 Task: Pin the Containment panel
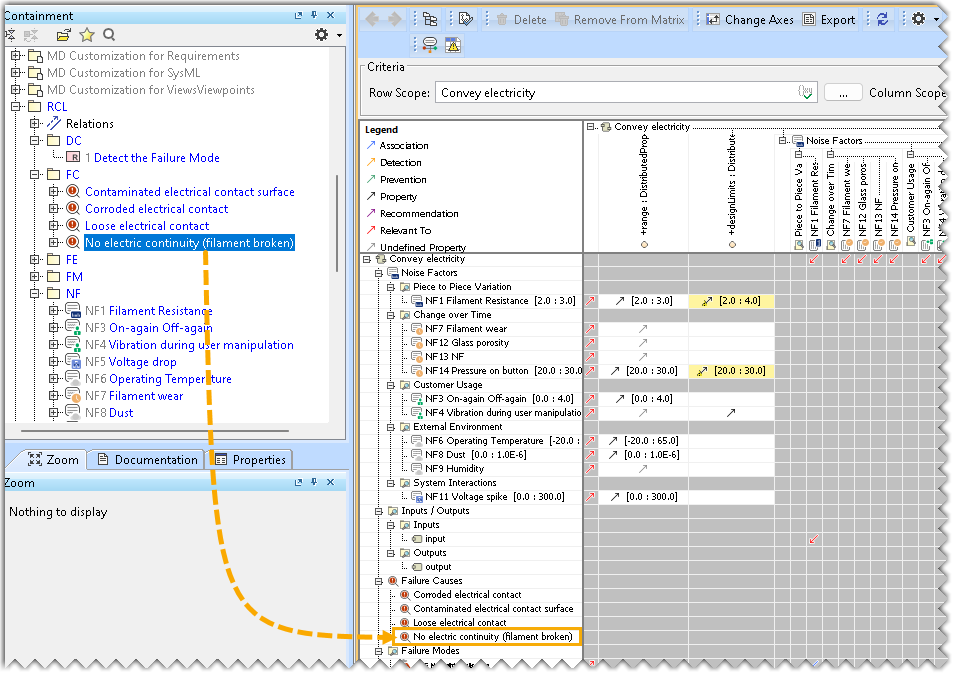point(314,16)
